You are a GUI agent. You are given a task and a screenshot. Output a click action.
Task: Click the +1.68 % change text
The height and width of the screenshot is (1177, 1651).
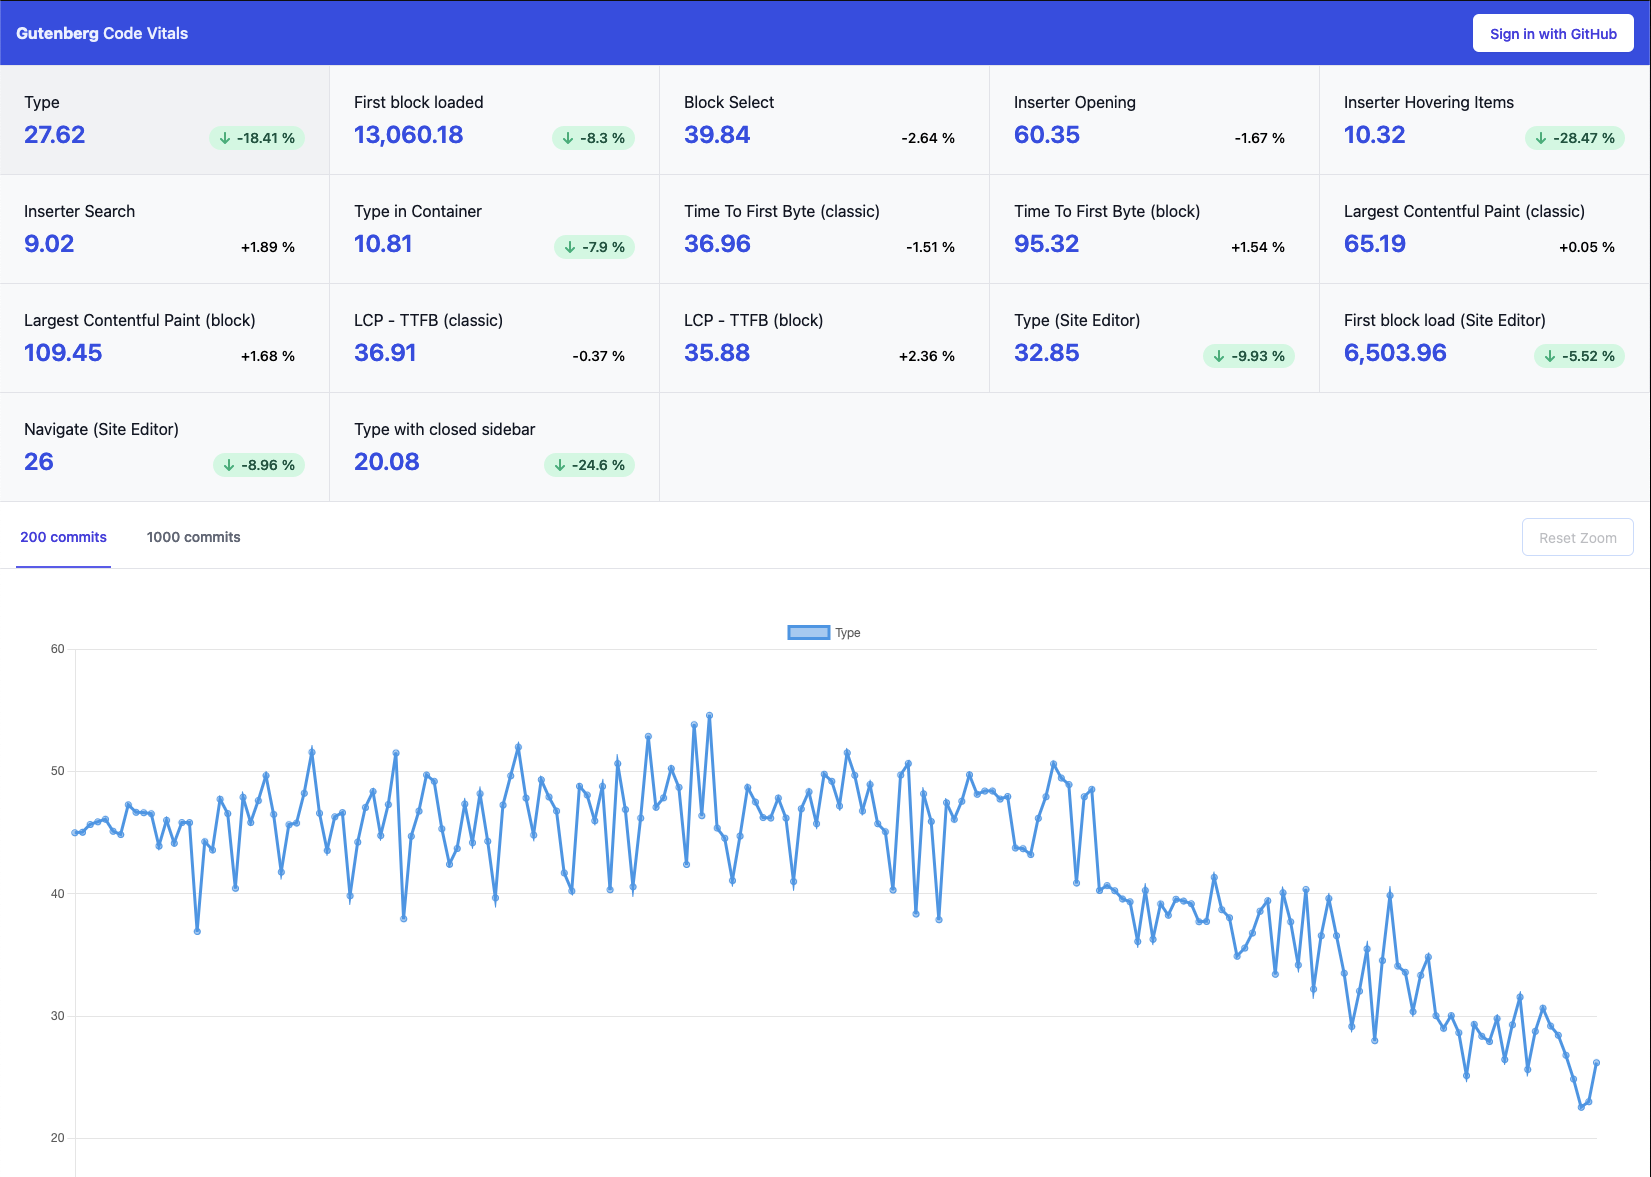pyautogui.click(x=268, y=356)
